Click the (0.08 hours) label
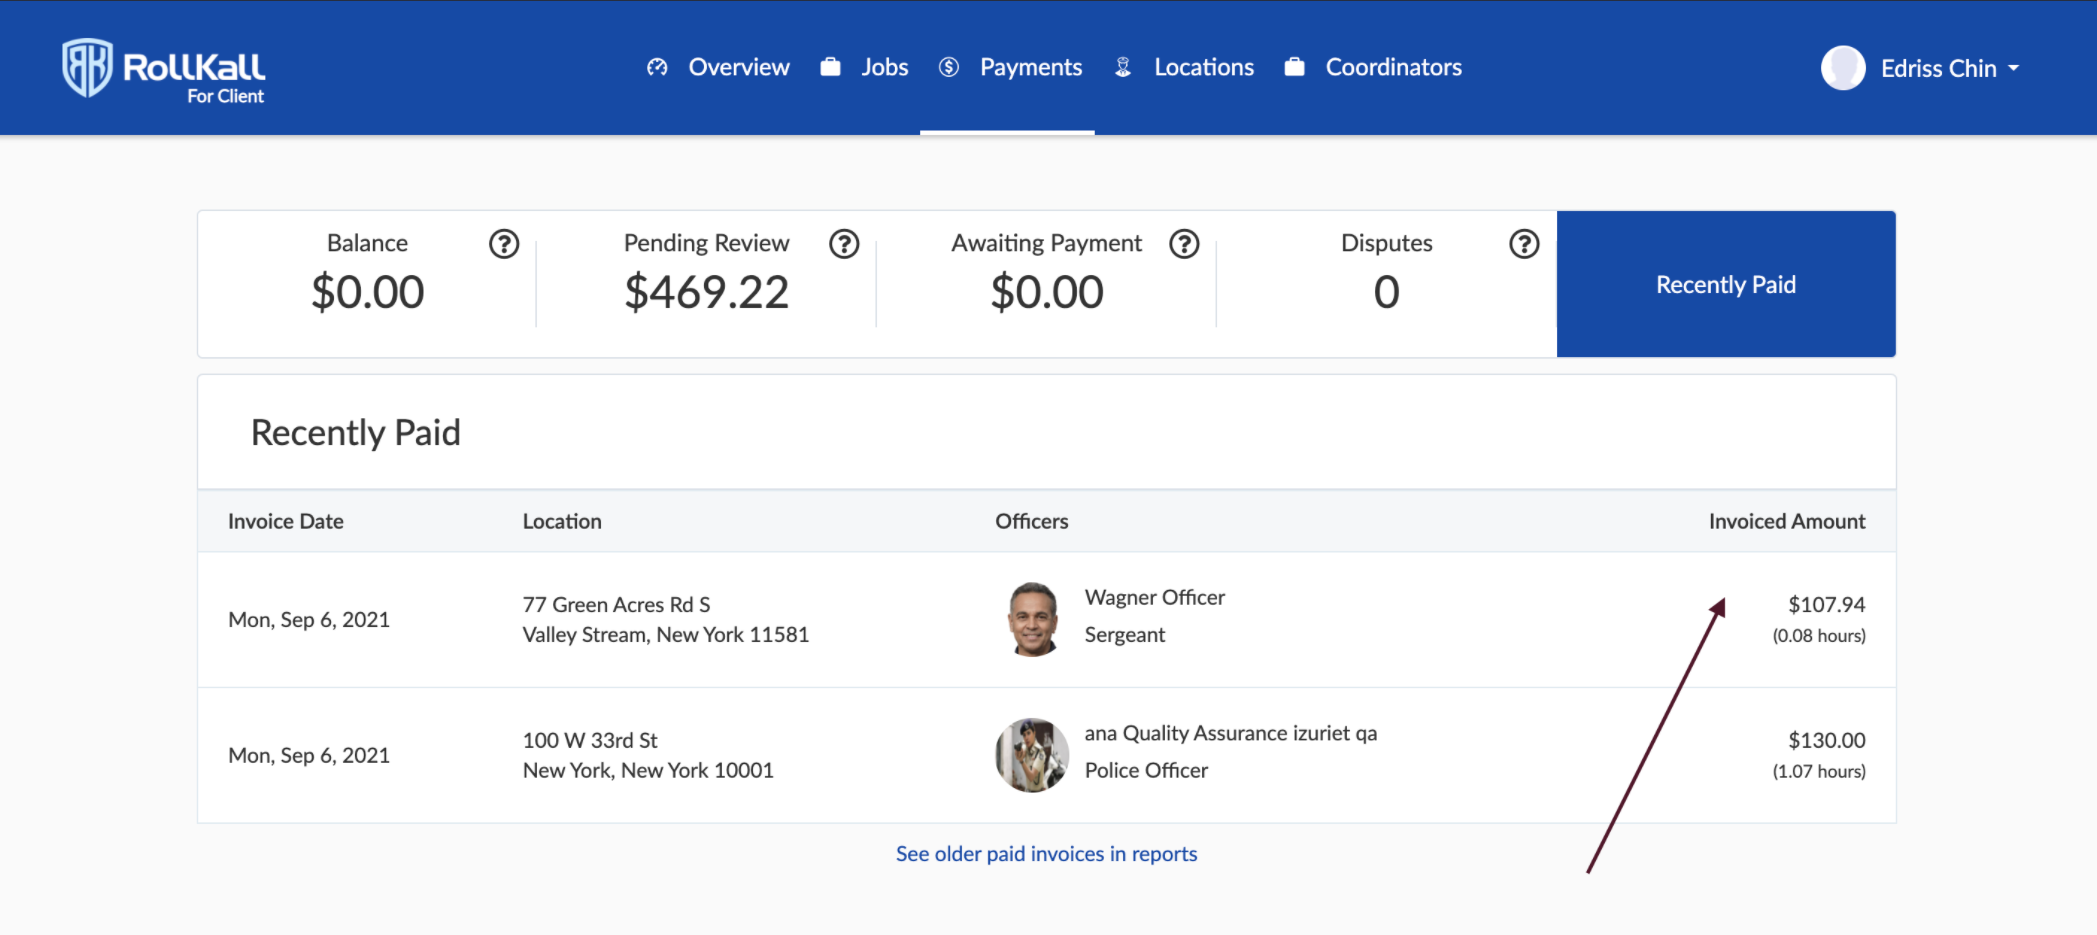Viewport: 2097px width, 935px height. (1819, 636)
